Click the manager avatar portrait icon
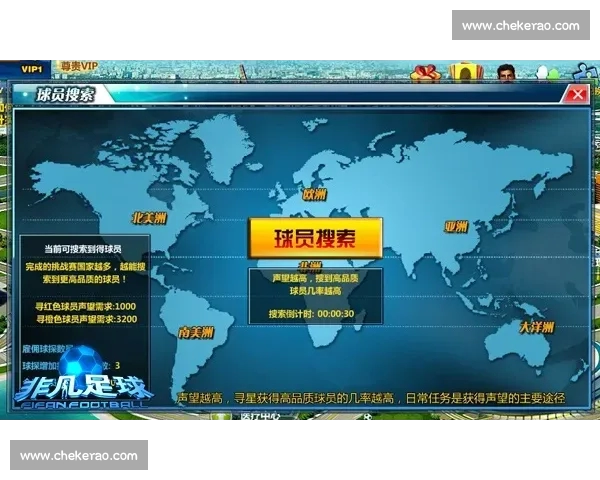 [506, 72]
